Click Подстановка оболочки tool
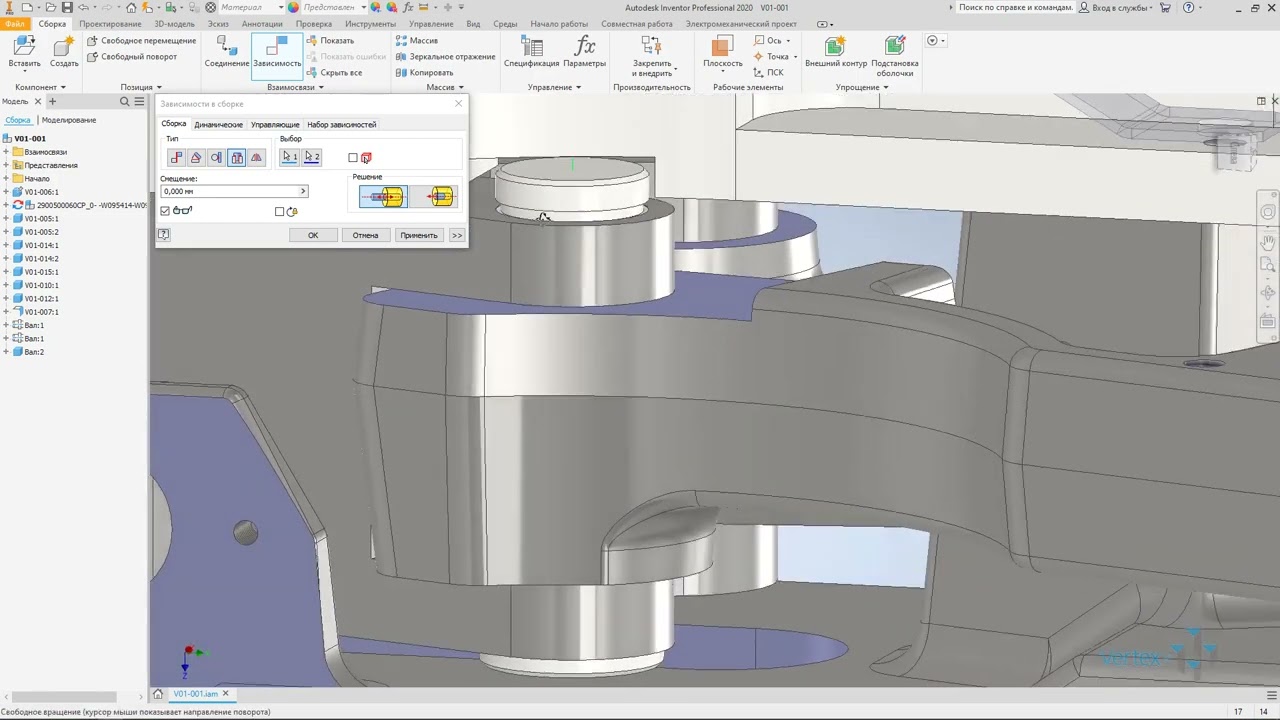 pos(895,57)
